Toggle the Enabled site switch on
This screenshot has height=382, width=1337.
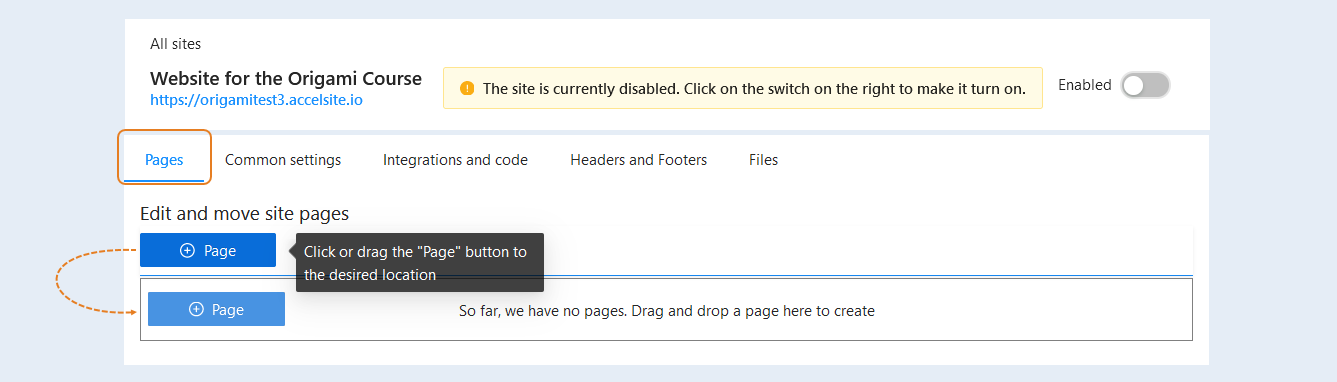click(1145, 86)
